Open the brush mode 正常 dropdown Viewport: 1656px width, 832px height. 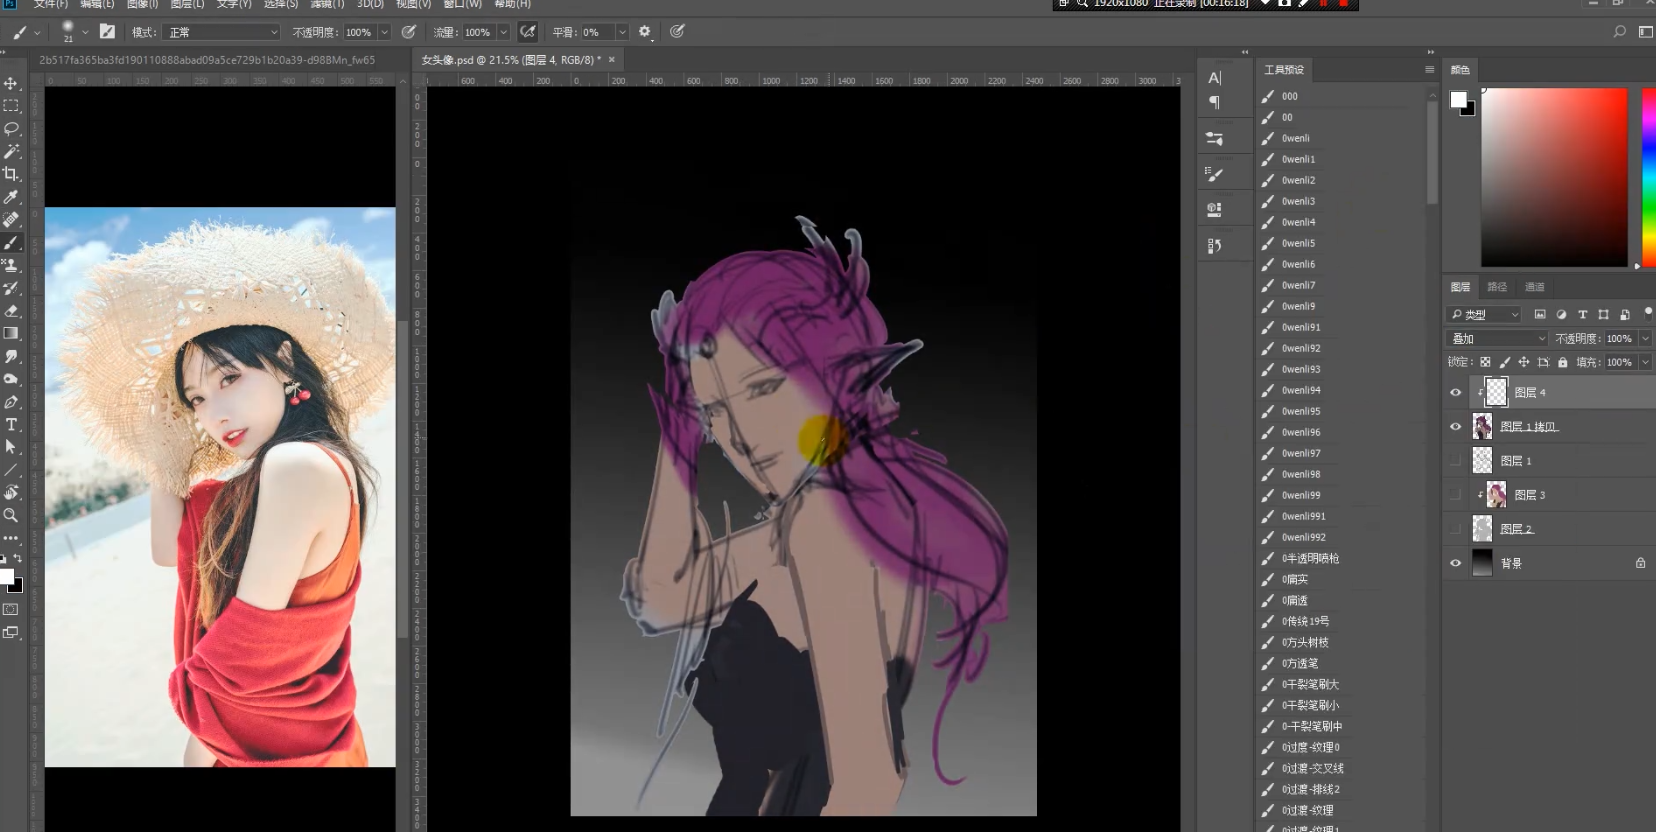click(222, 32)
